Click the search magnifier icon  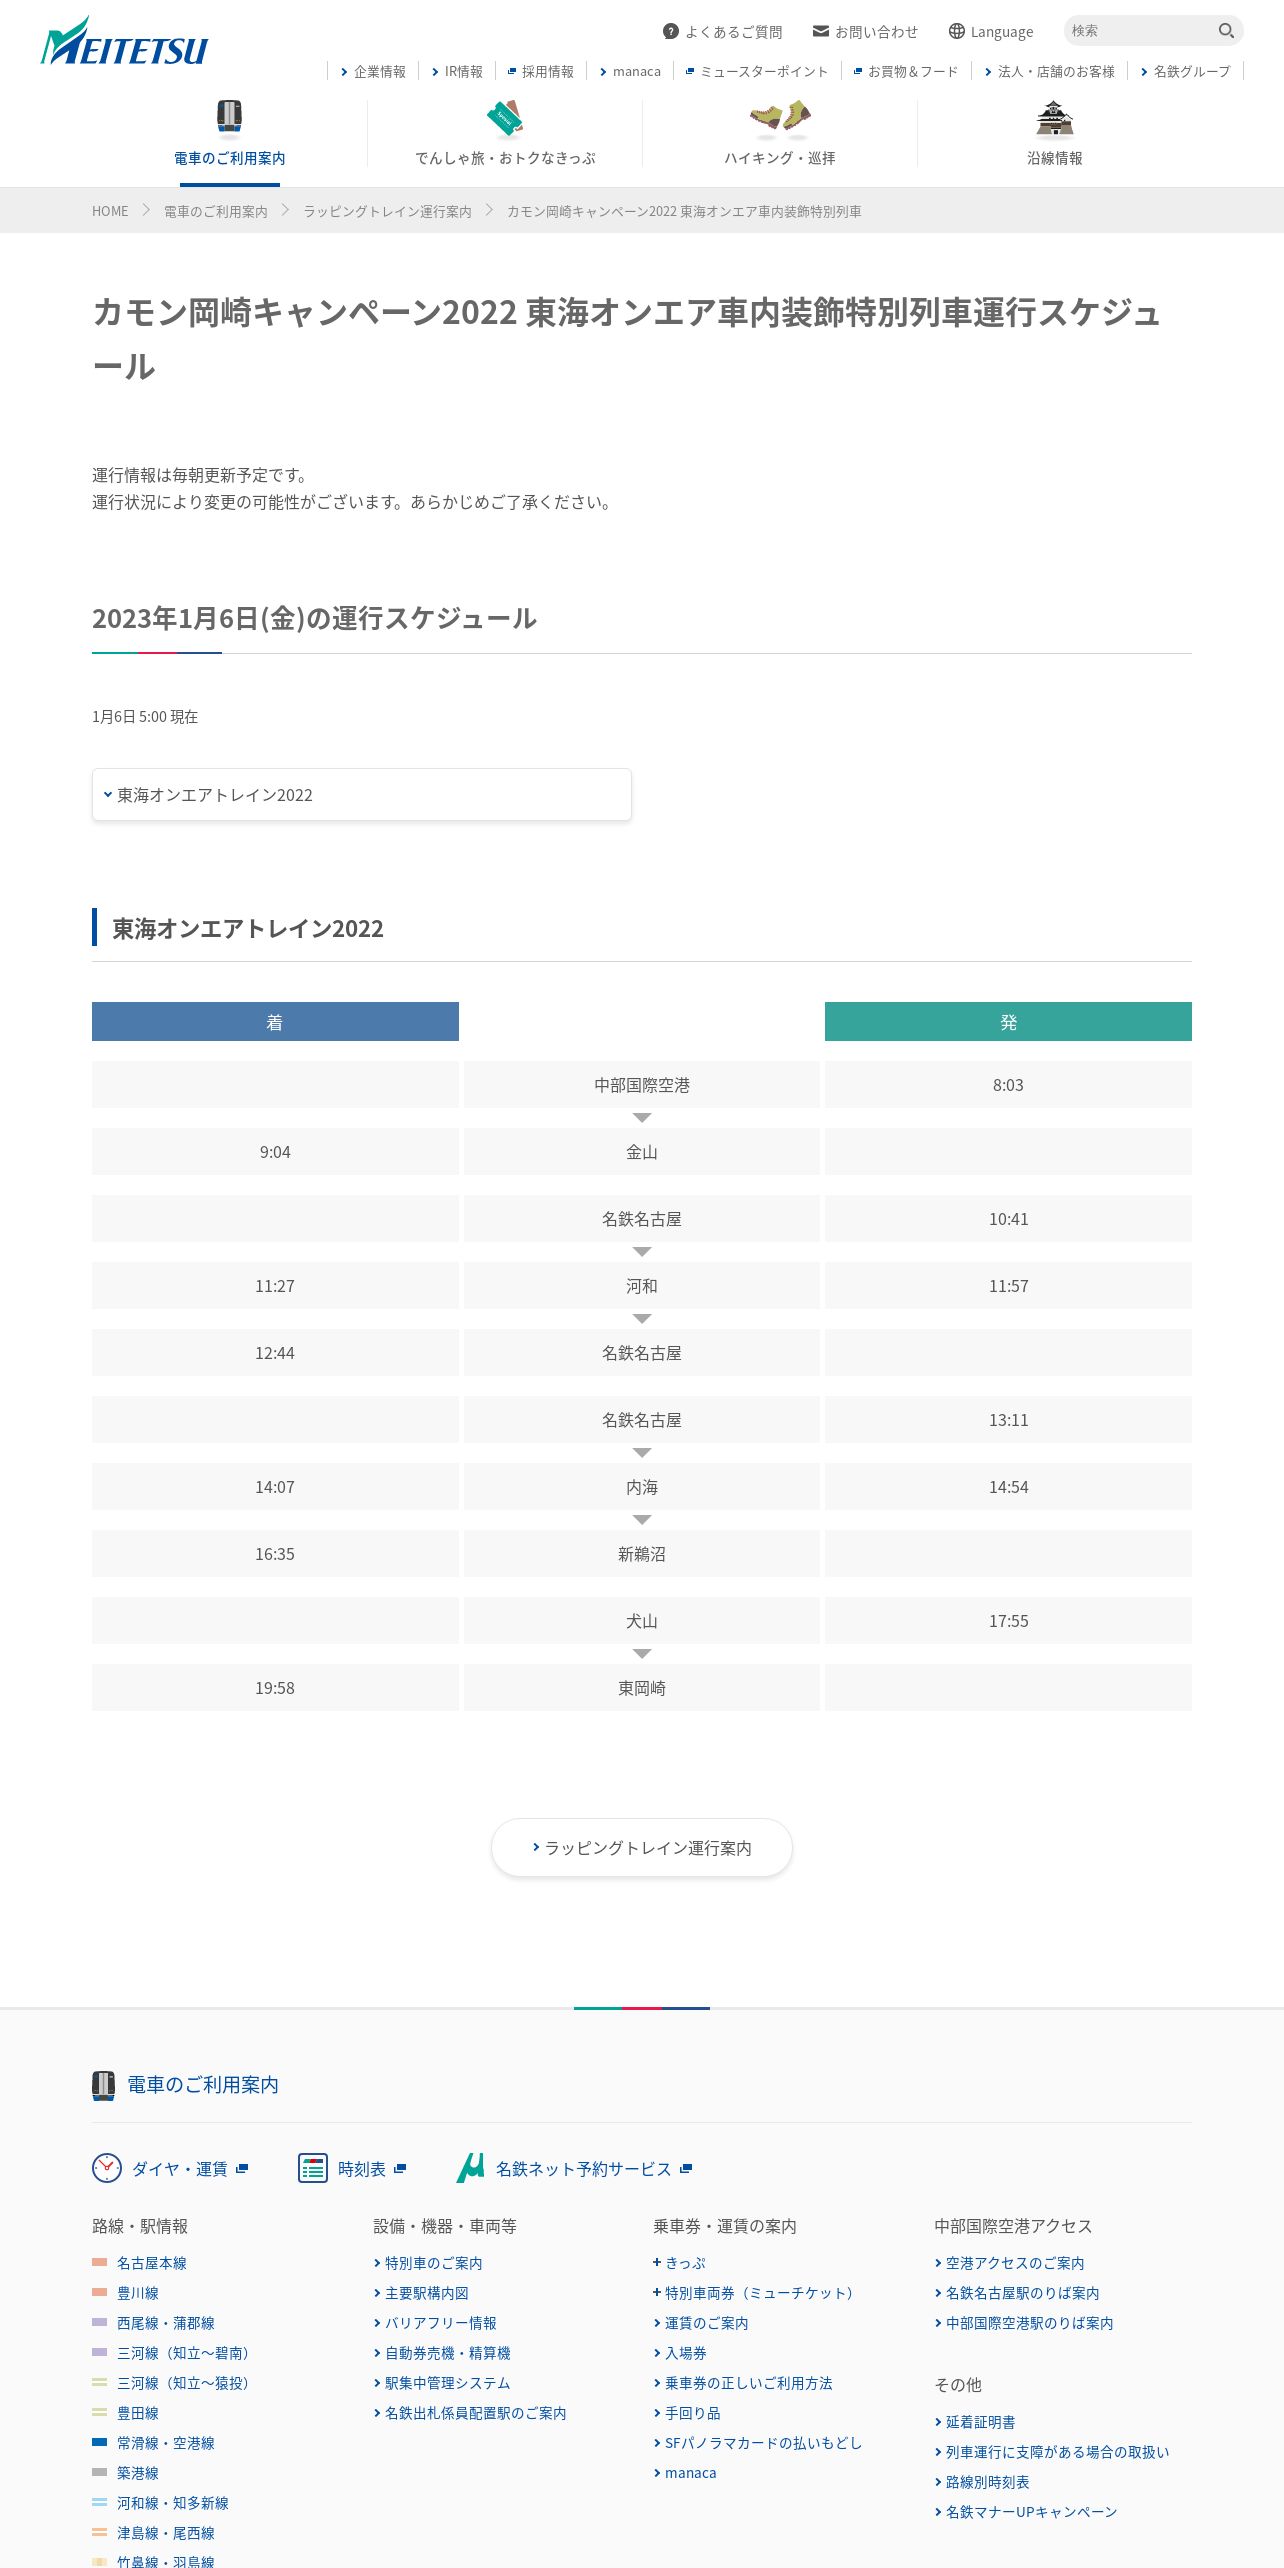pos(1226,31)
